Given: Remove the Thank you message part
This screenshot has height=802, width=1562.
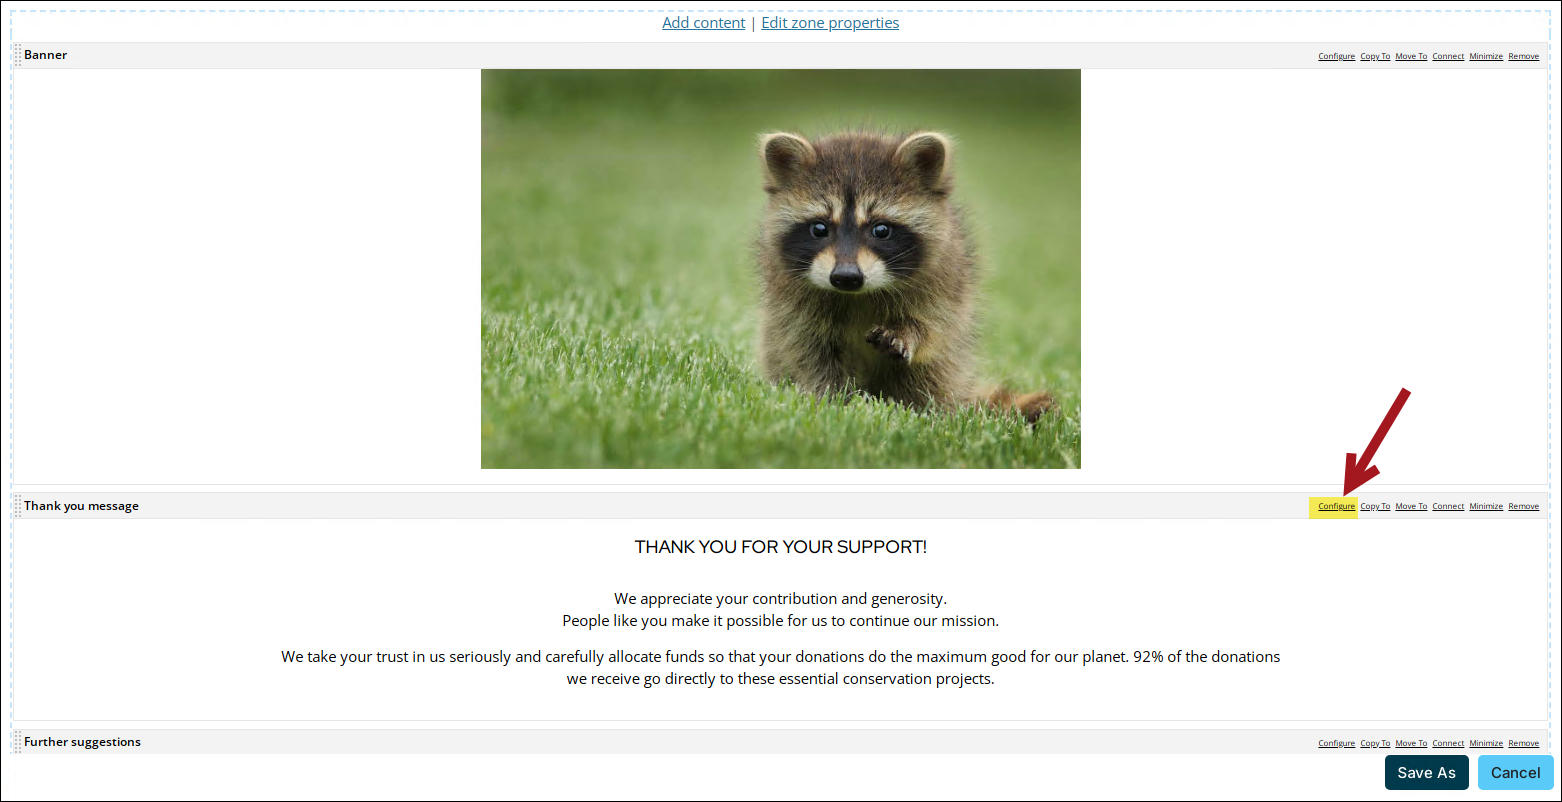Looking at the screenshot, I should coord(1523,506).
